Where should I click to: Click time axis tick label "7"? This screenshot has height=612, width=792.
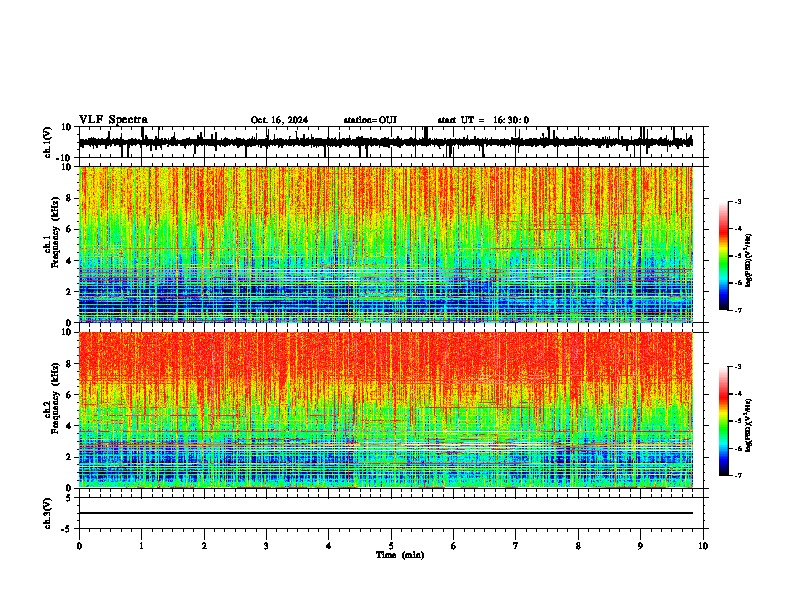pyautogui.click(x=516, y=546)
